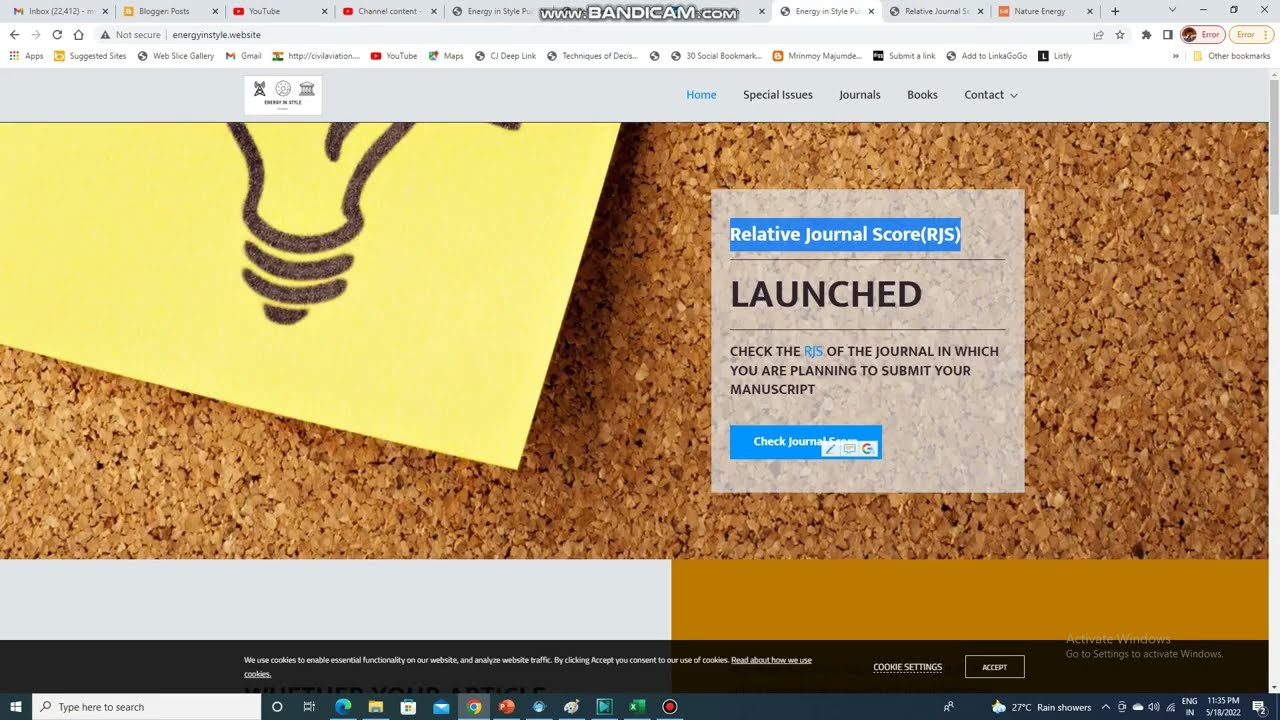Viewport: 1280px width, 720px height.
Task: Click the Error profile button
Action: pyautogui.click(x=1202, y=34)
